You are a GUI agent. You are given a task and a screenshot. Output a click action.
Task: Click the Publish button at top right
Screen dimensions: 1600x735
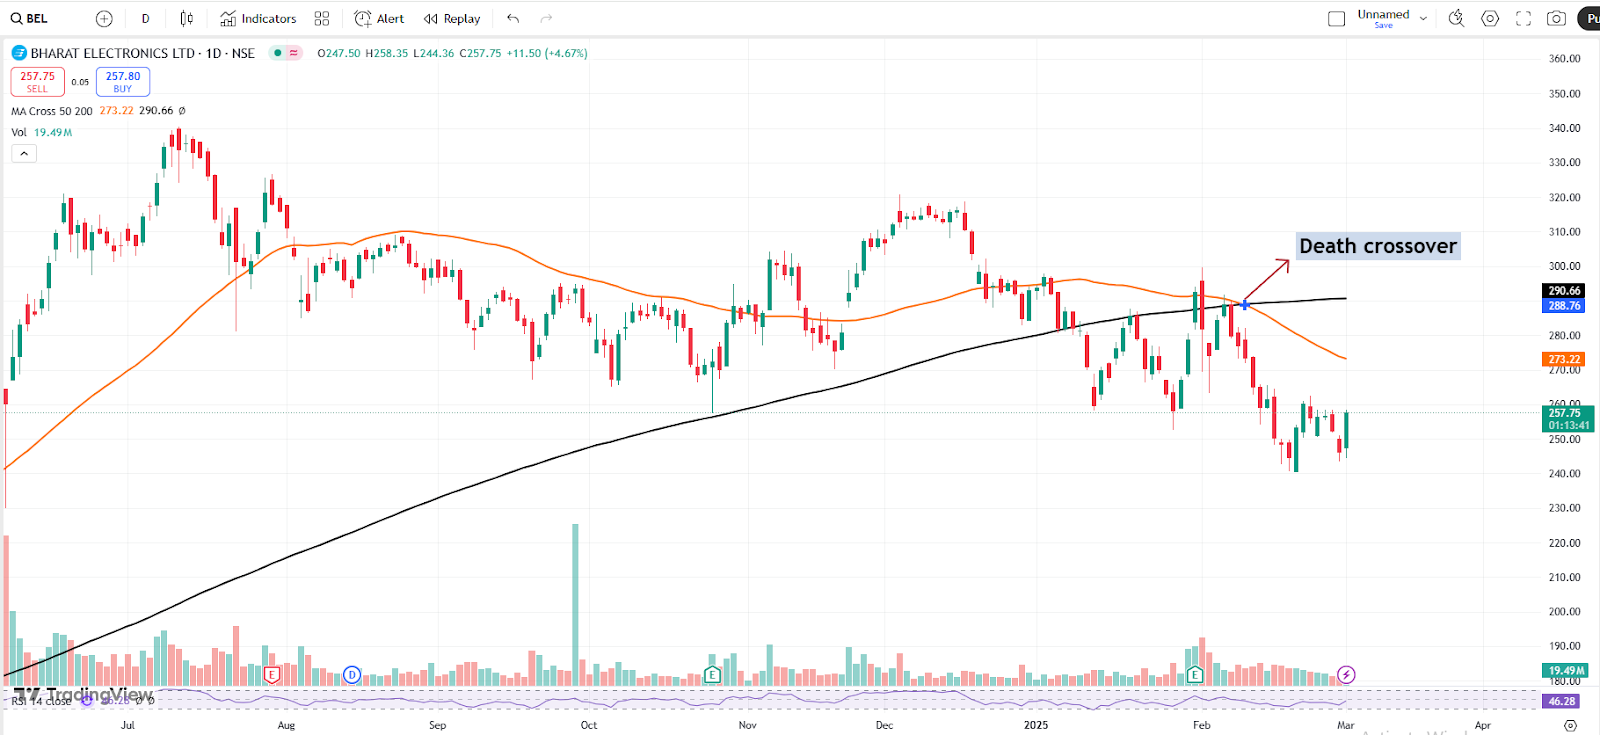pos(1589,18)
